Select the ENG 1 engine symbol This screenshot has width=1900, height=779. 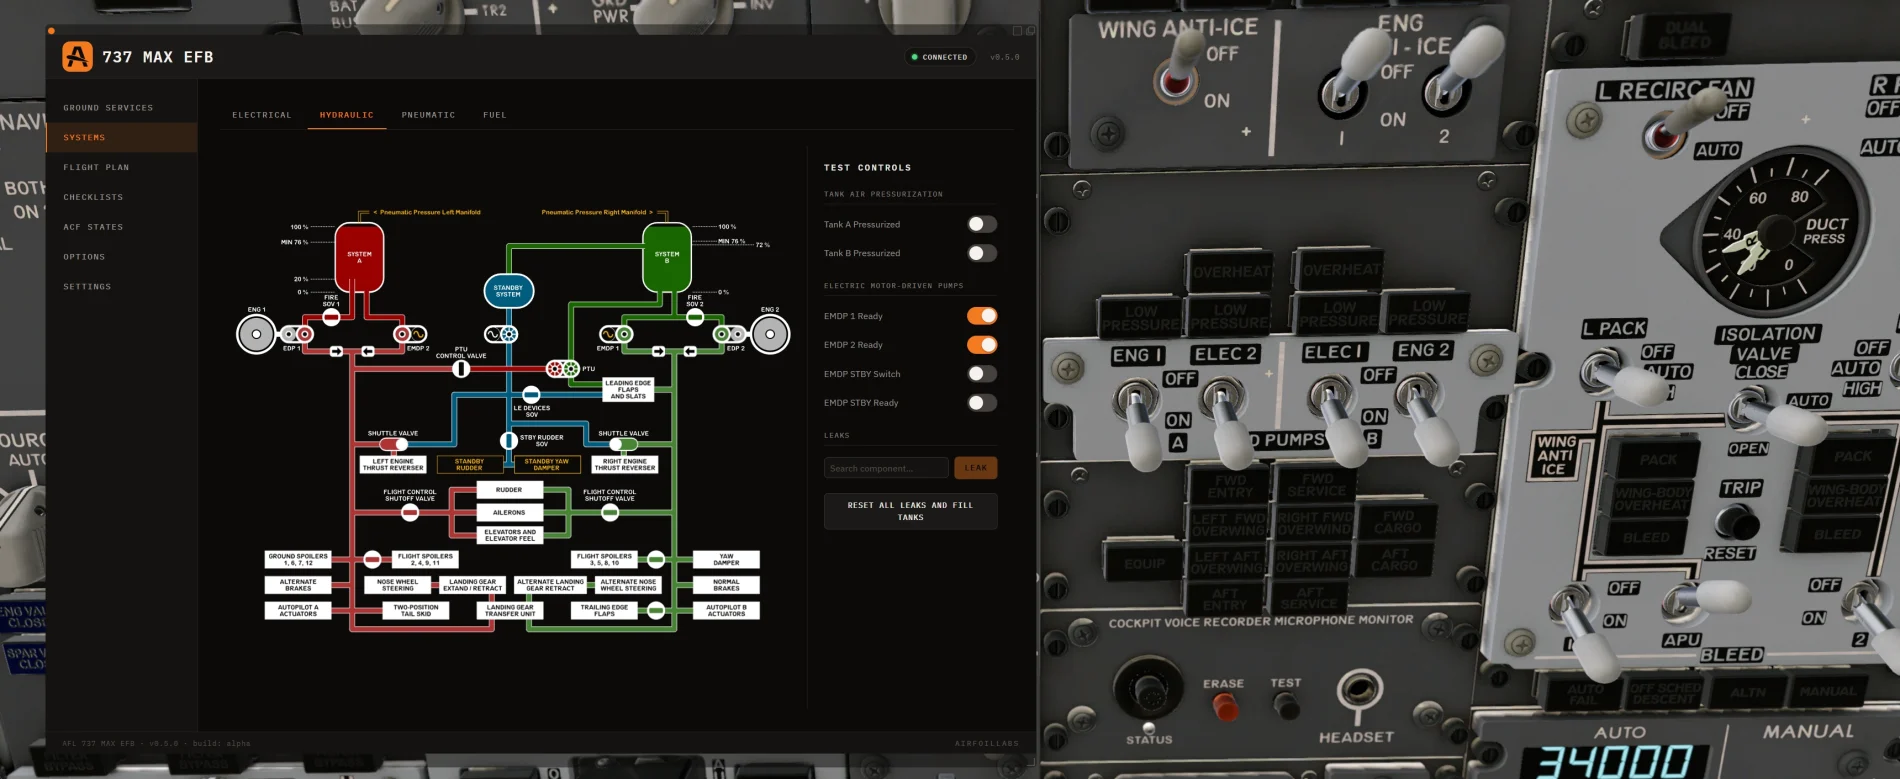[x=256, y=334]
